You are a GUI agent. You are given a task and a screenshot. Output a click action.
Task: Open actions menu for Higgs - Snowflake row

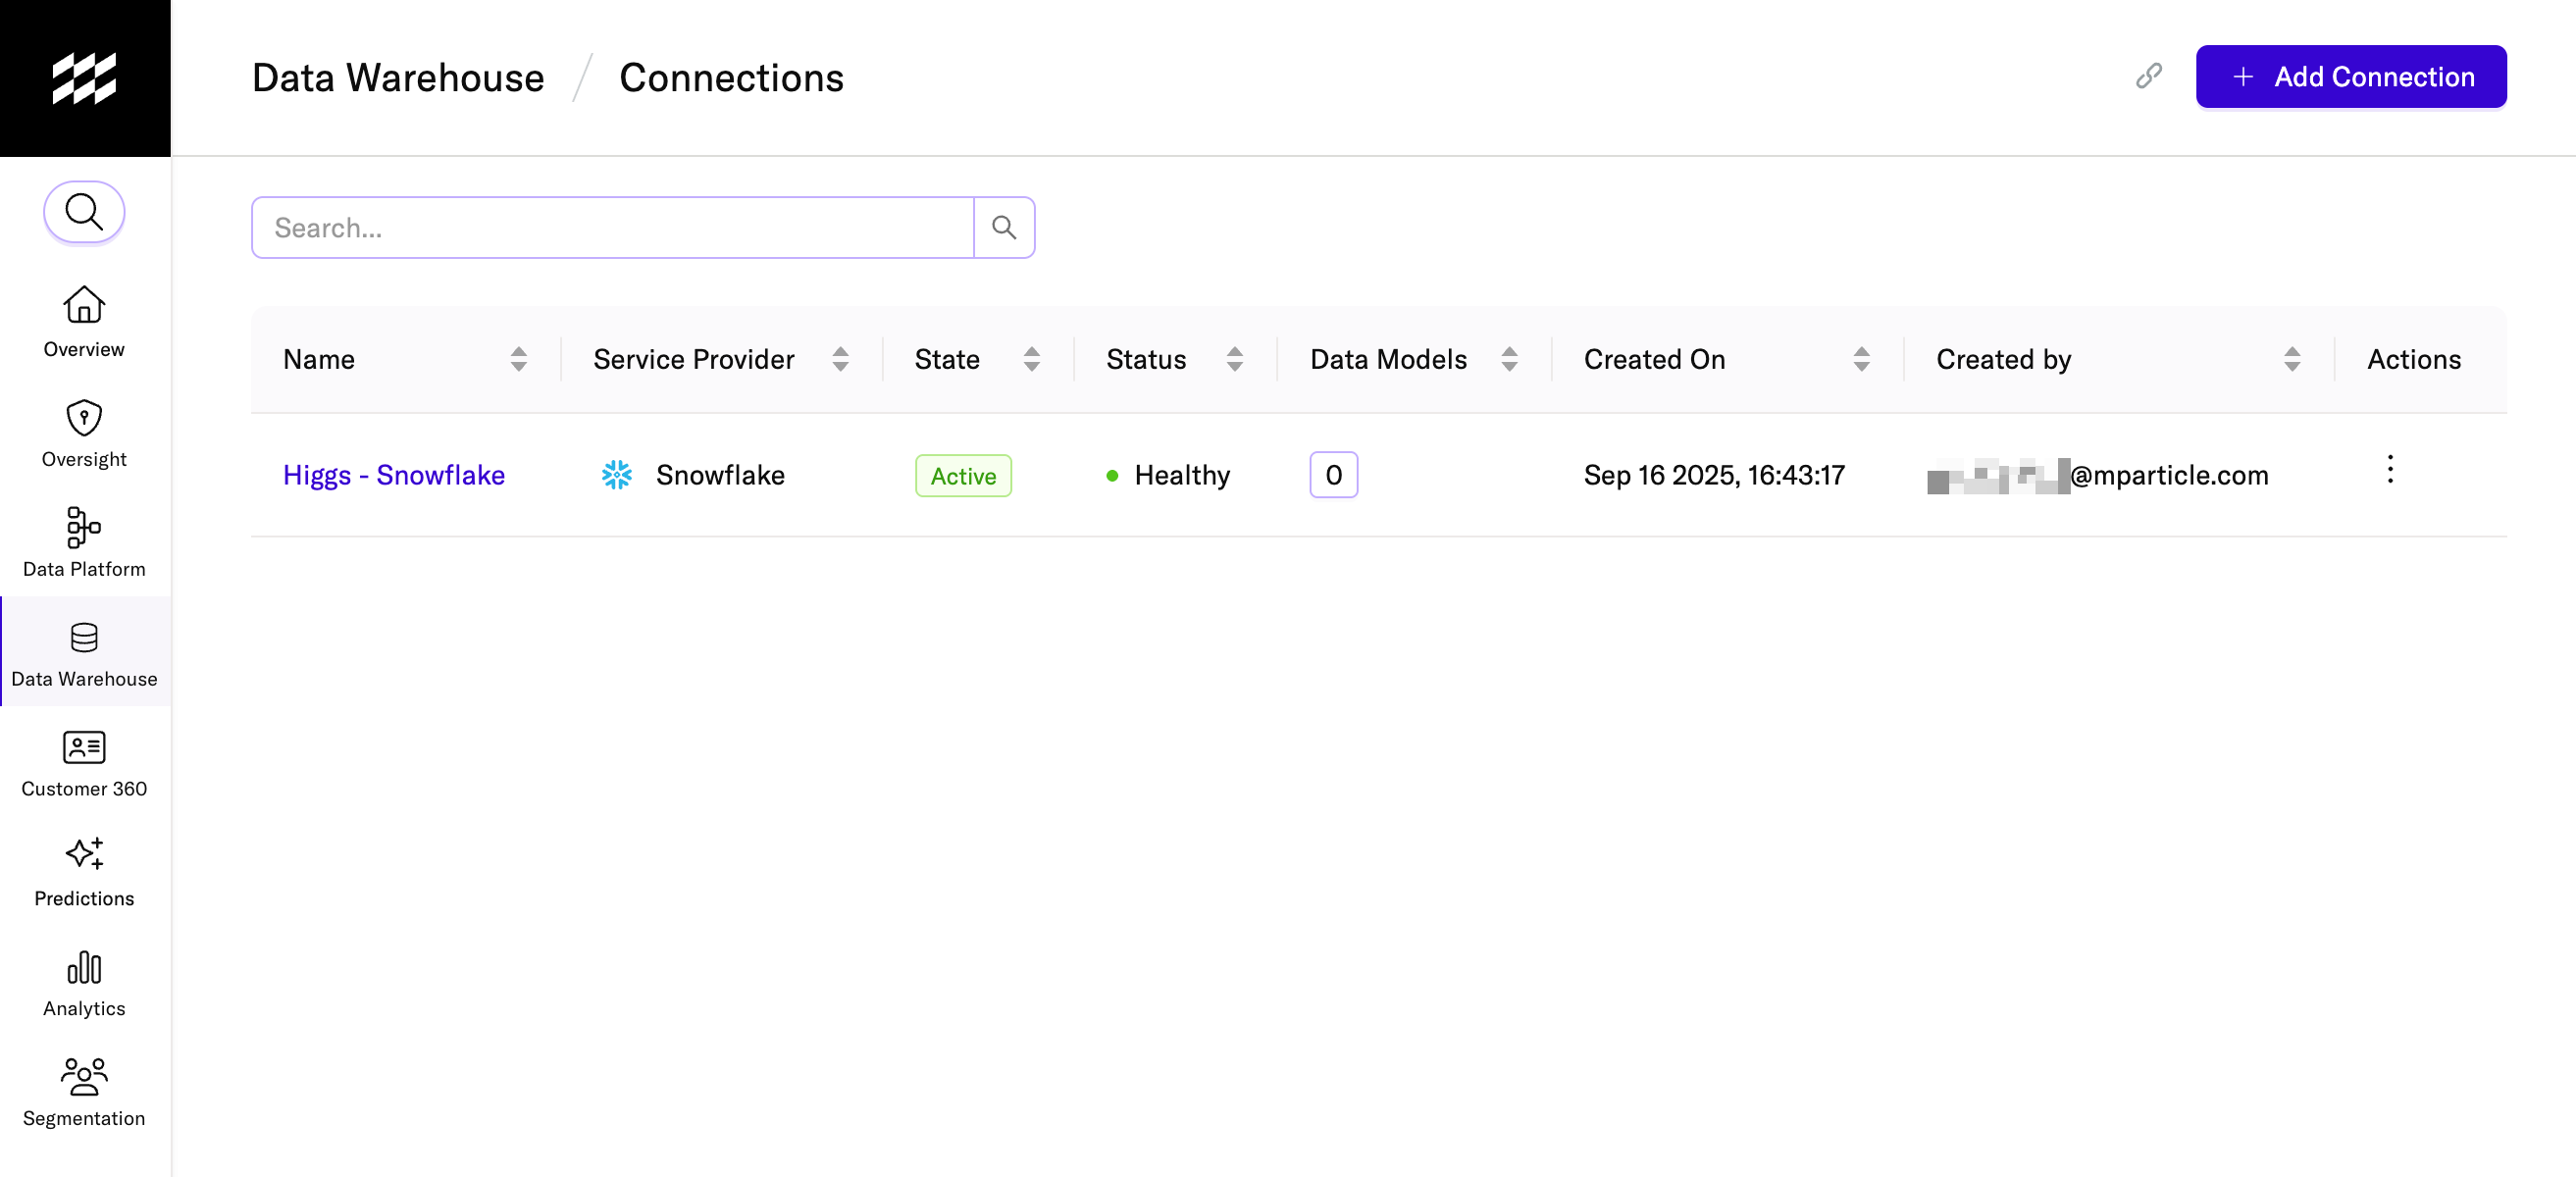tap(2389, 470)
